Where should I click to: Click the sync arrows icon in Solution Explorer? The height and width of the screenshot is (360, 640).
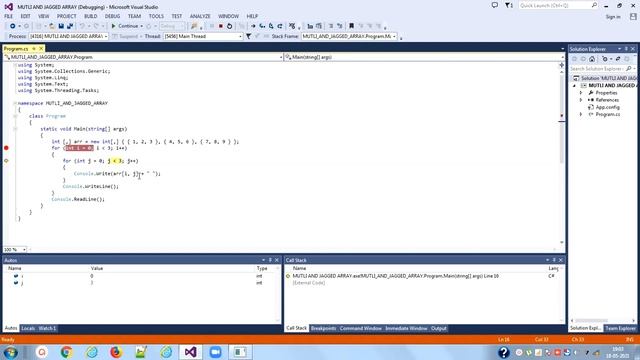pyautogui.click(x=618, y=59)
